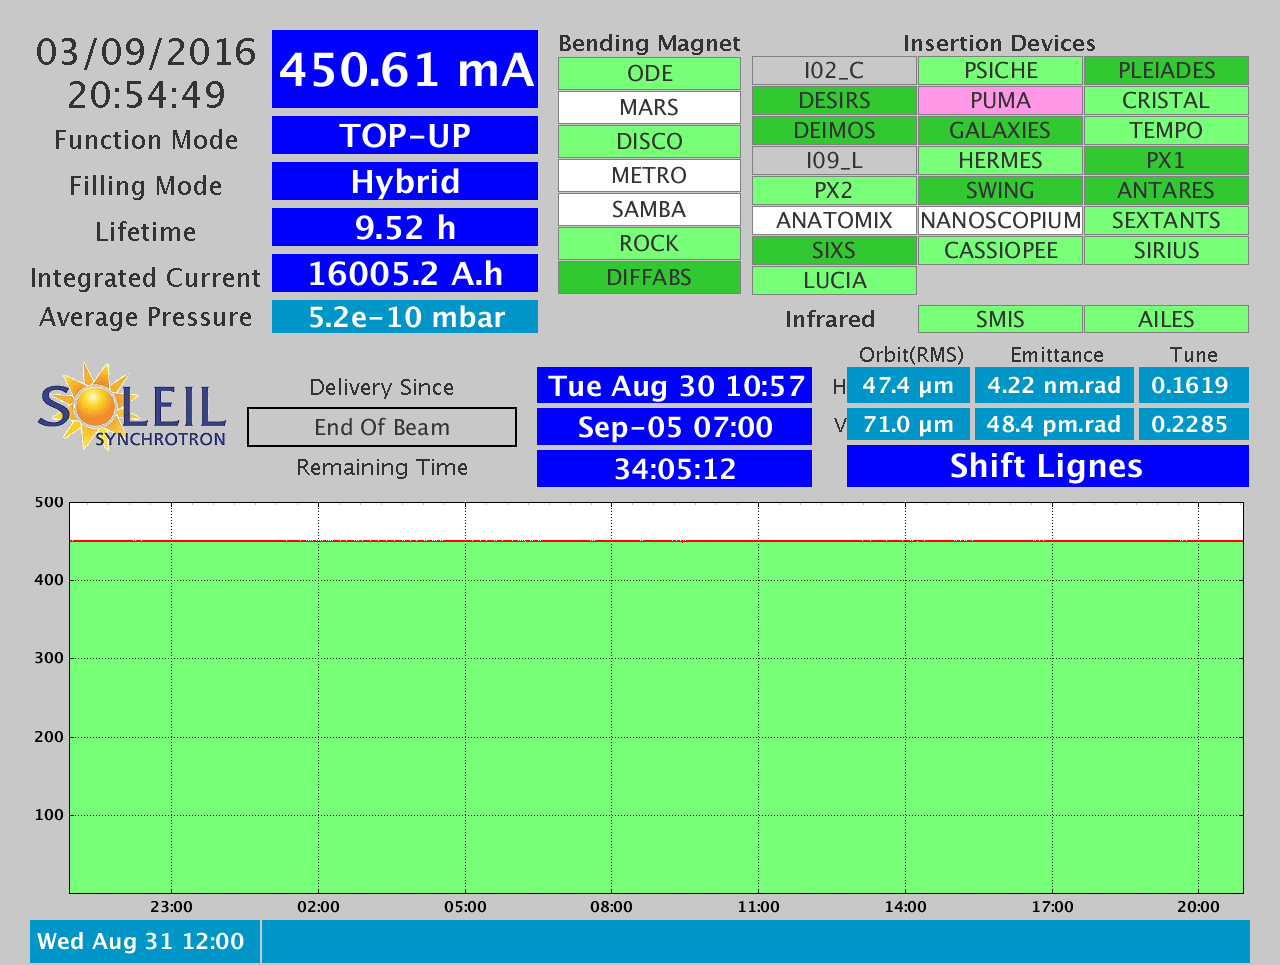Click the CASSIOPEE beamline indicator
The image size is (1280, 965).
(1000, 250)
